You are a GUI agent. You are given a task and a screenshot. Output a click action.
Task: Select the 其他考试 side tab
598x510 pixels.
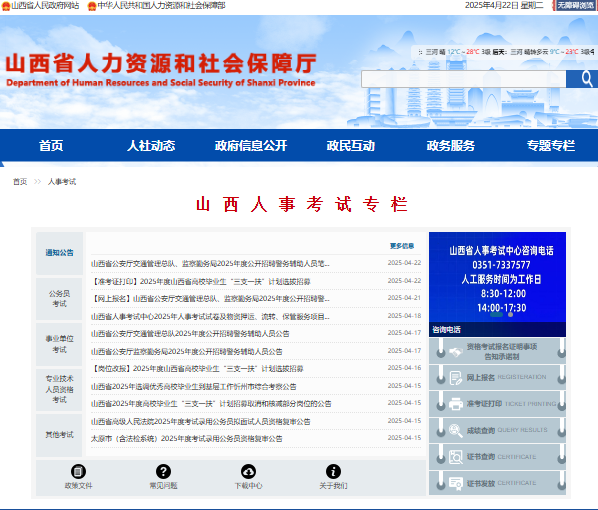(x=59, y=435)
